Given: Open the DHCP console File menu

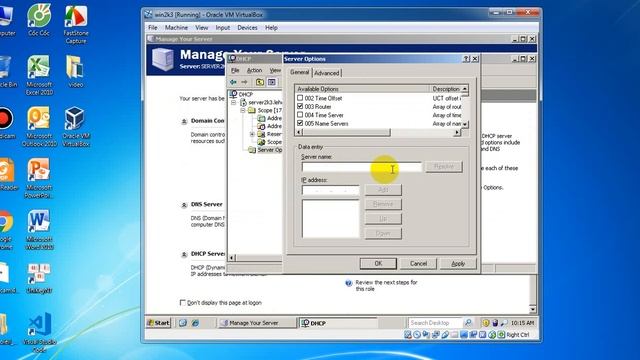Looking at the screenshot, I should [236, 70].
